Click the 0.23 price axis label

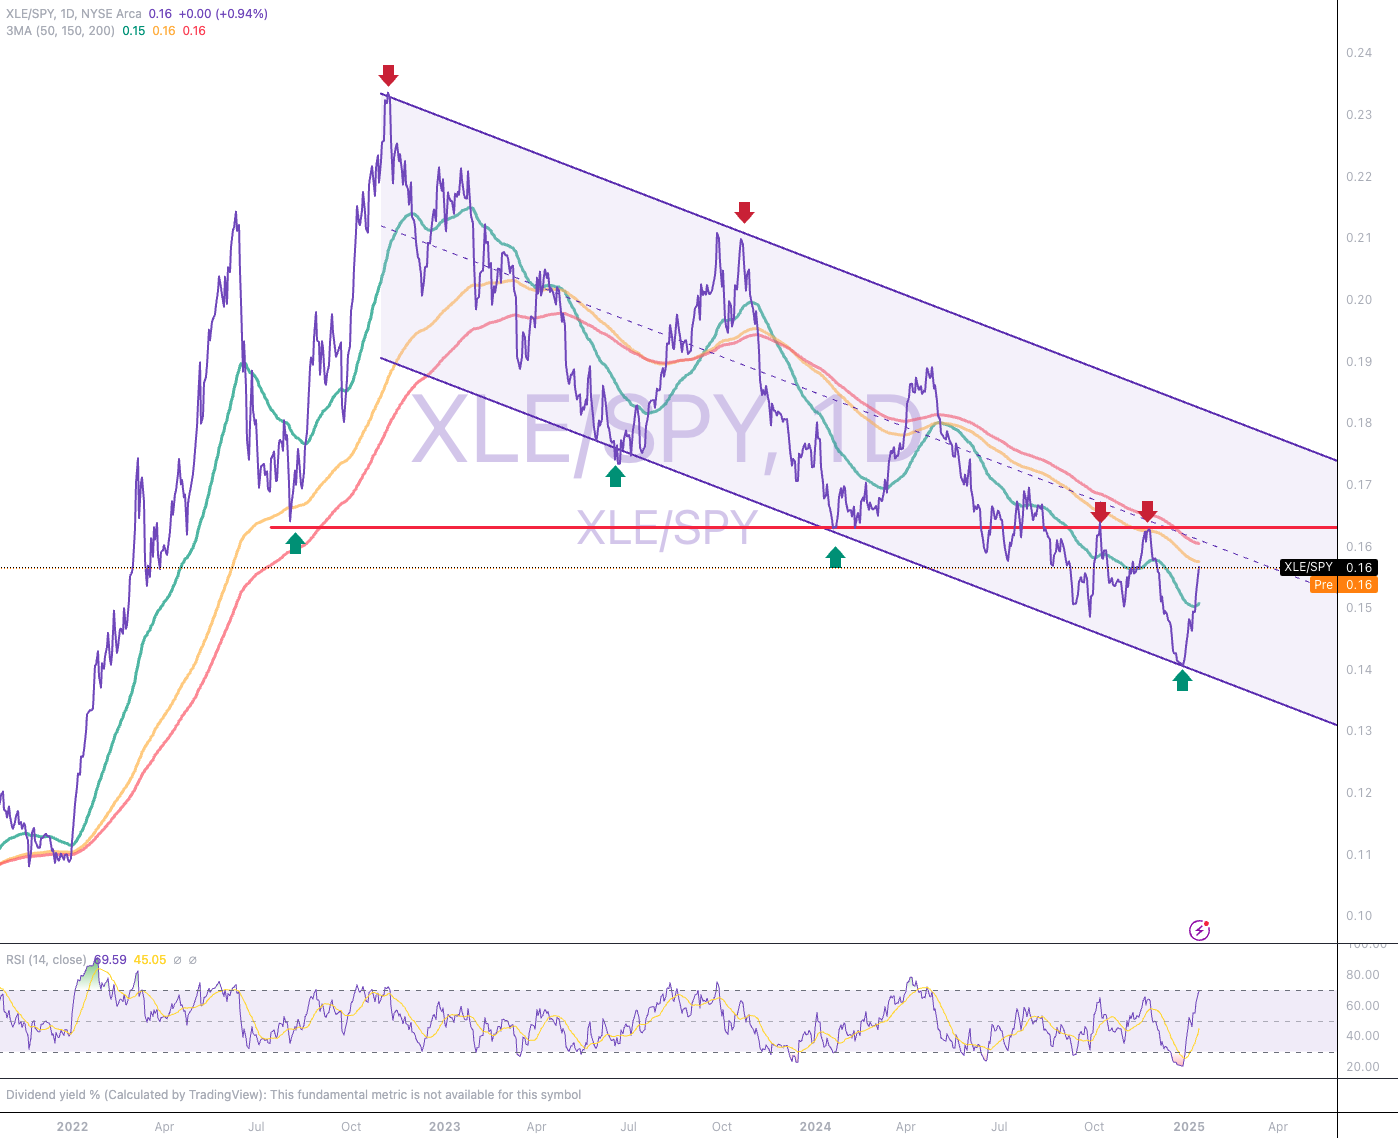(1359, 115)
